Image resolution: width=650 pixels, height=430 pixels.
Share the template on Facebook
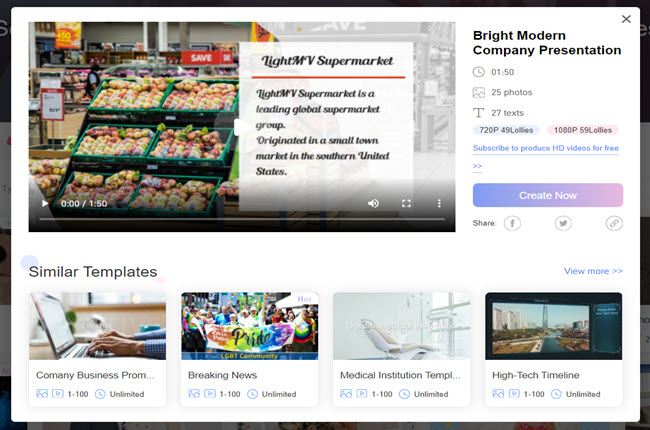click(512, 223)
